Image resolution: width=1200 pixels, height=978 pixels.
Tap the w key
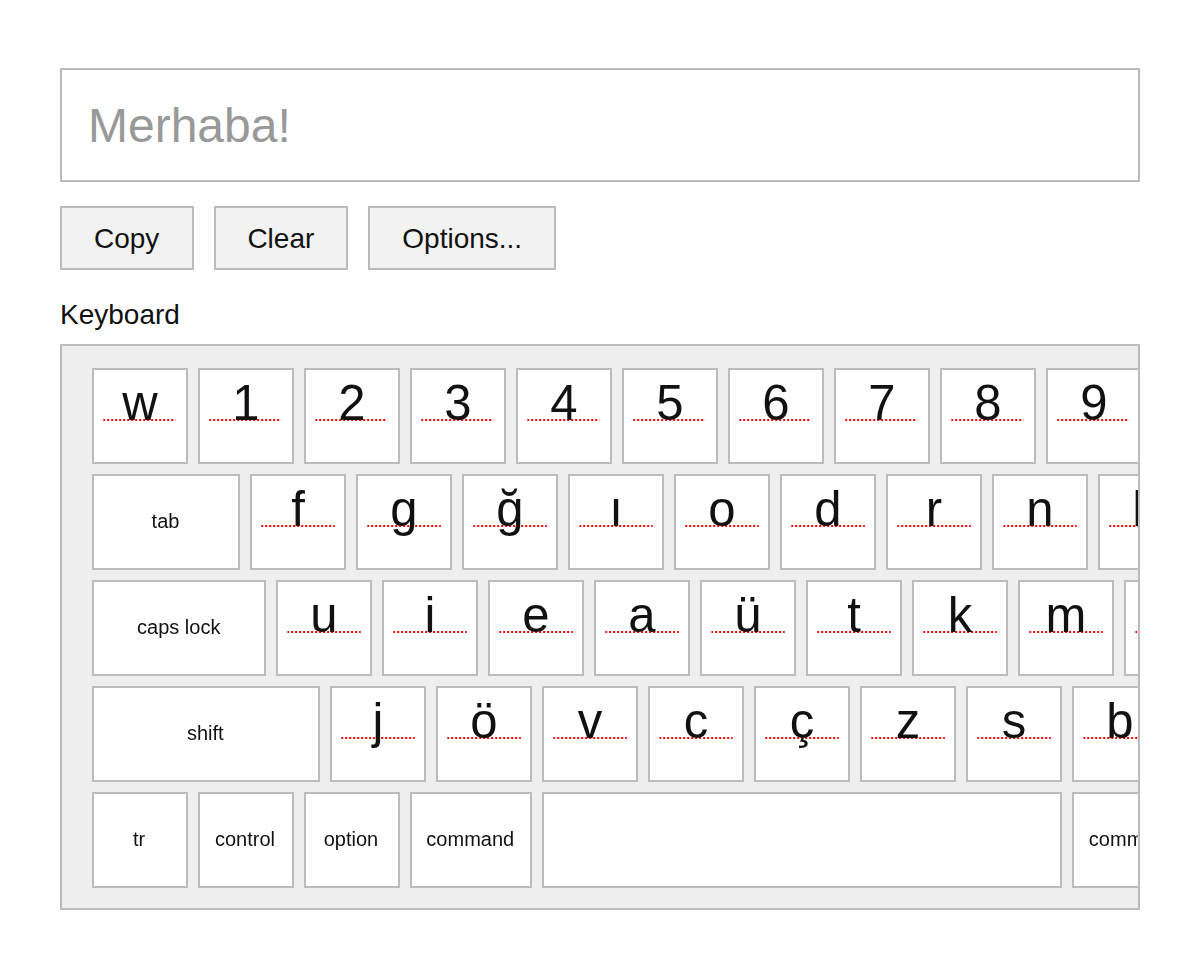[x=140, y=416]
